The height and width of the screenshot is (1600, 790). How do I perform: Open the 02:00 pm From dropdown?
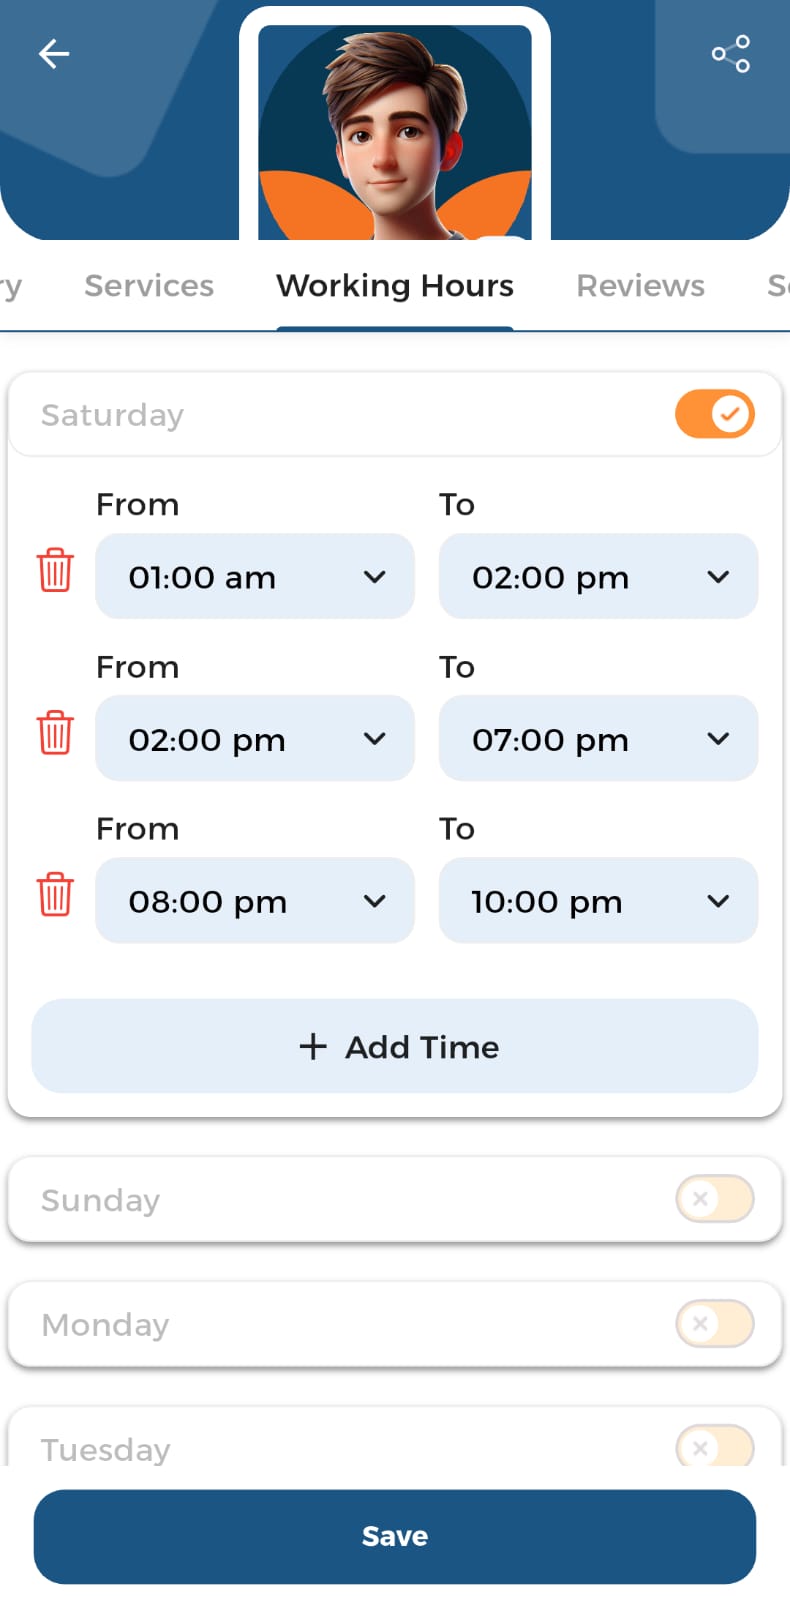point(254,739)
